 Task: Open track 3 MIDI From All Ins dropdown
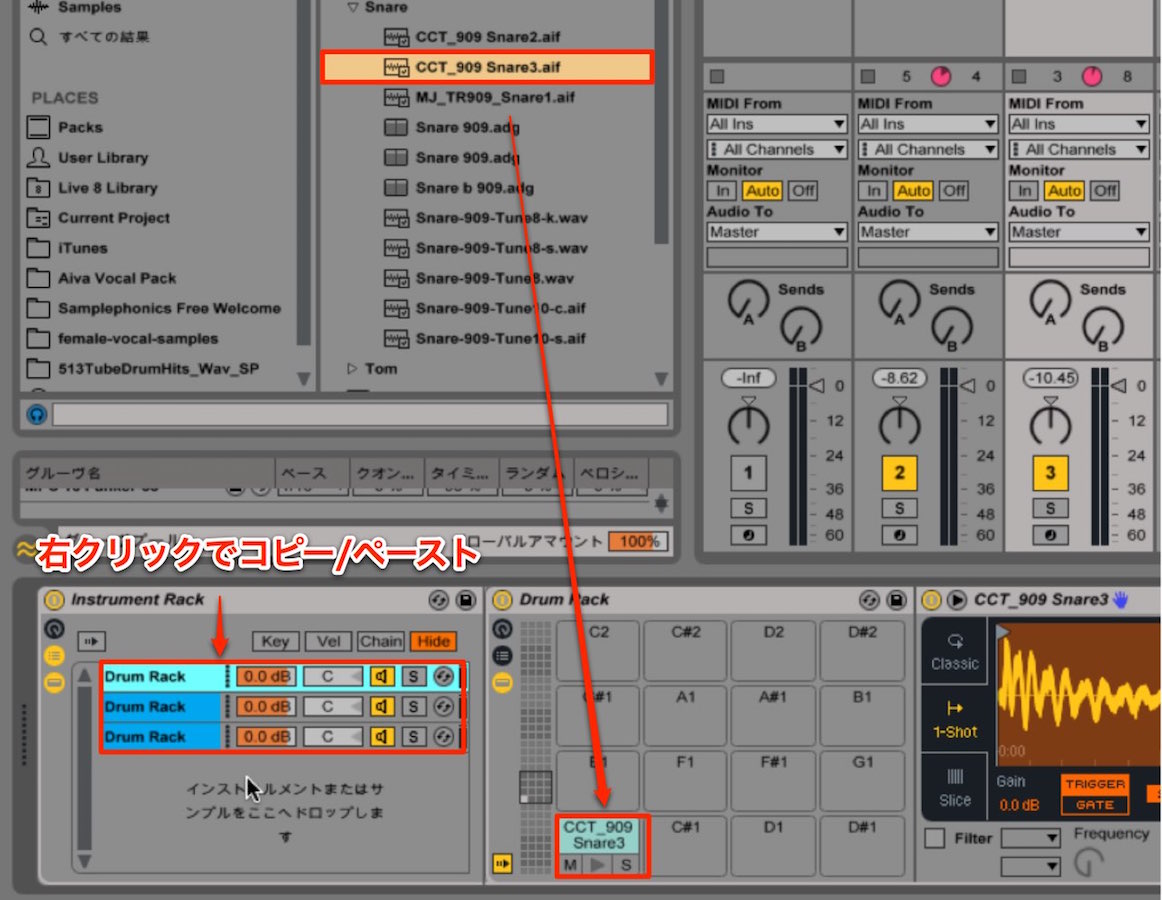(1079, 124)
